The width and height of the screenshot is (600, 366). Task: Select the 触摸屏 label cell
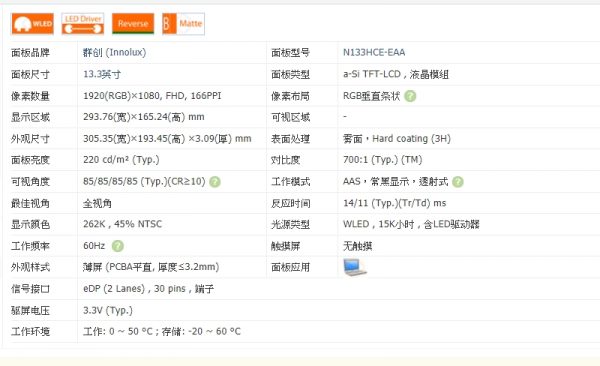(x=285, y=246)
